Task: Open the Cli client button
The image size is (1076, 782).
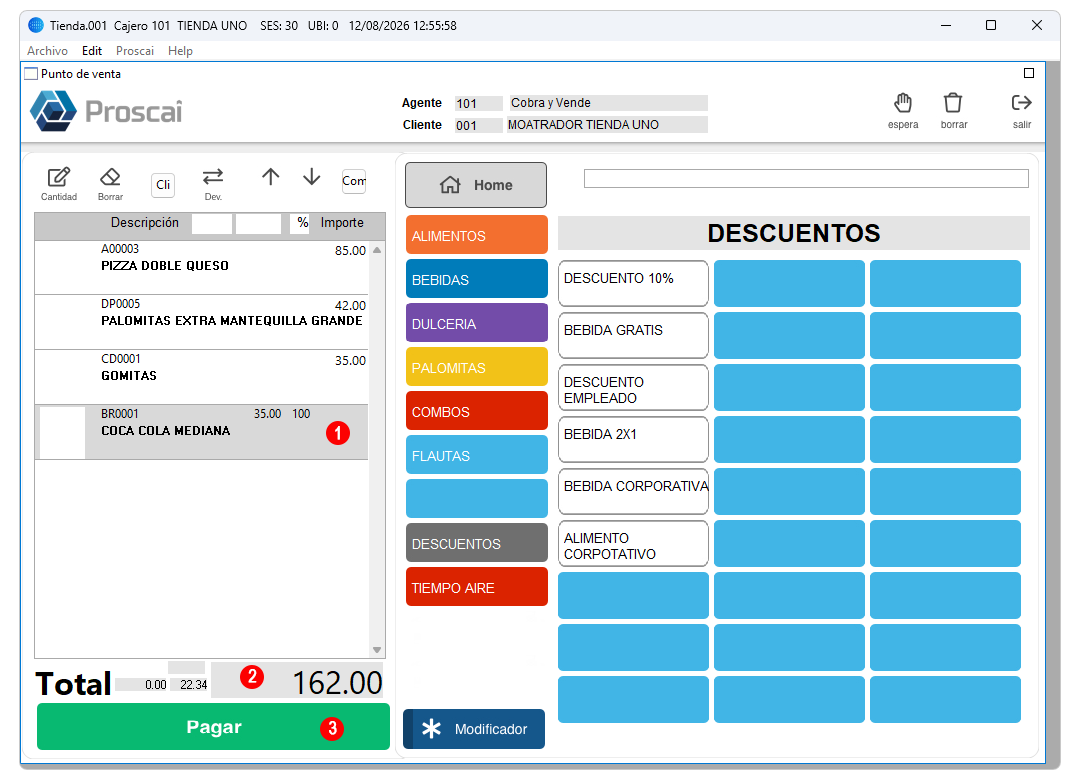Action: (163, 185)
